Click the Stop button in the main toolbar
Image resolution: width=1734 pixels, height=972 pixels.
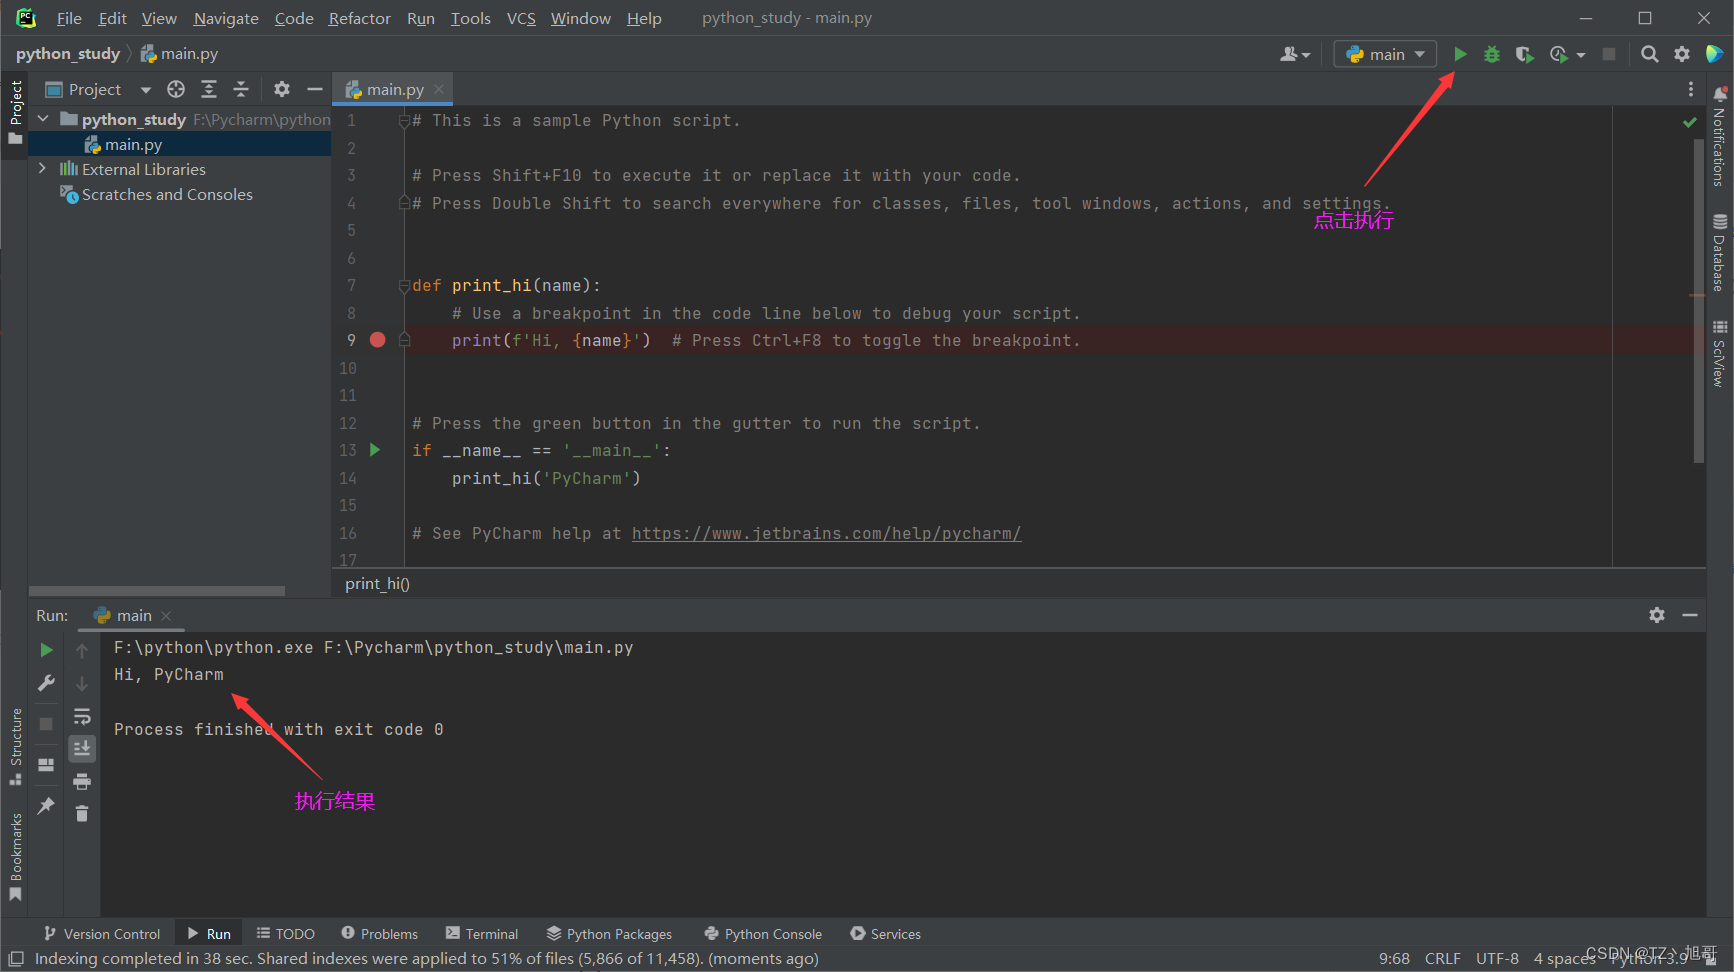pyautogui.click(x=1609, y=54)
